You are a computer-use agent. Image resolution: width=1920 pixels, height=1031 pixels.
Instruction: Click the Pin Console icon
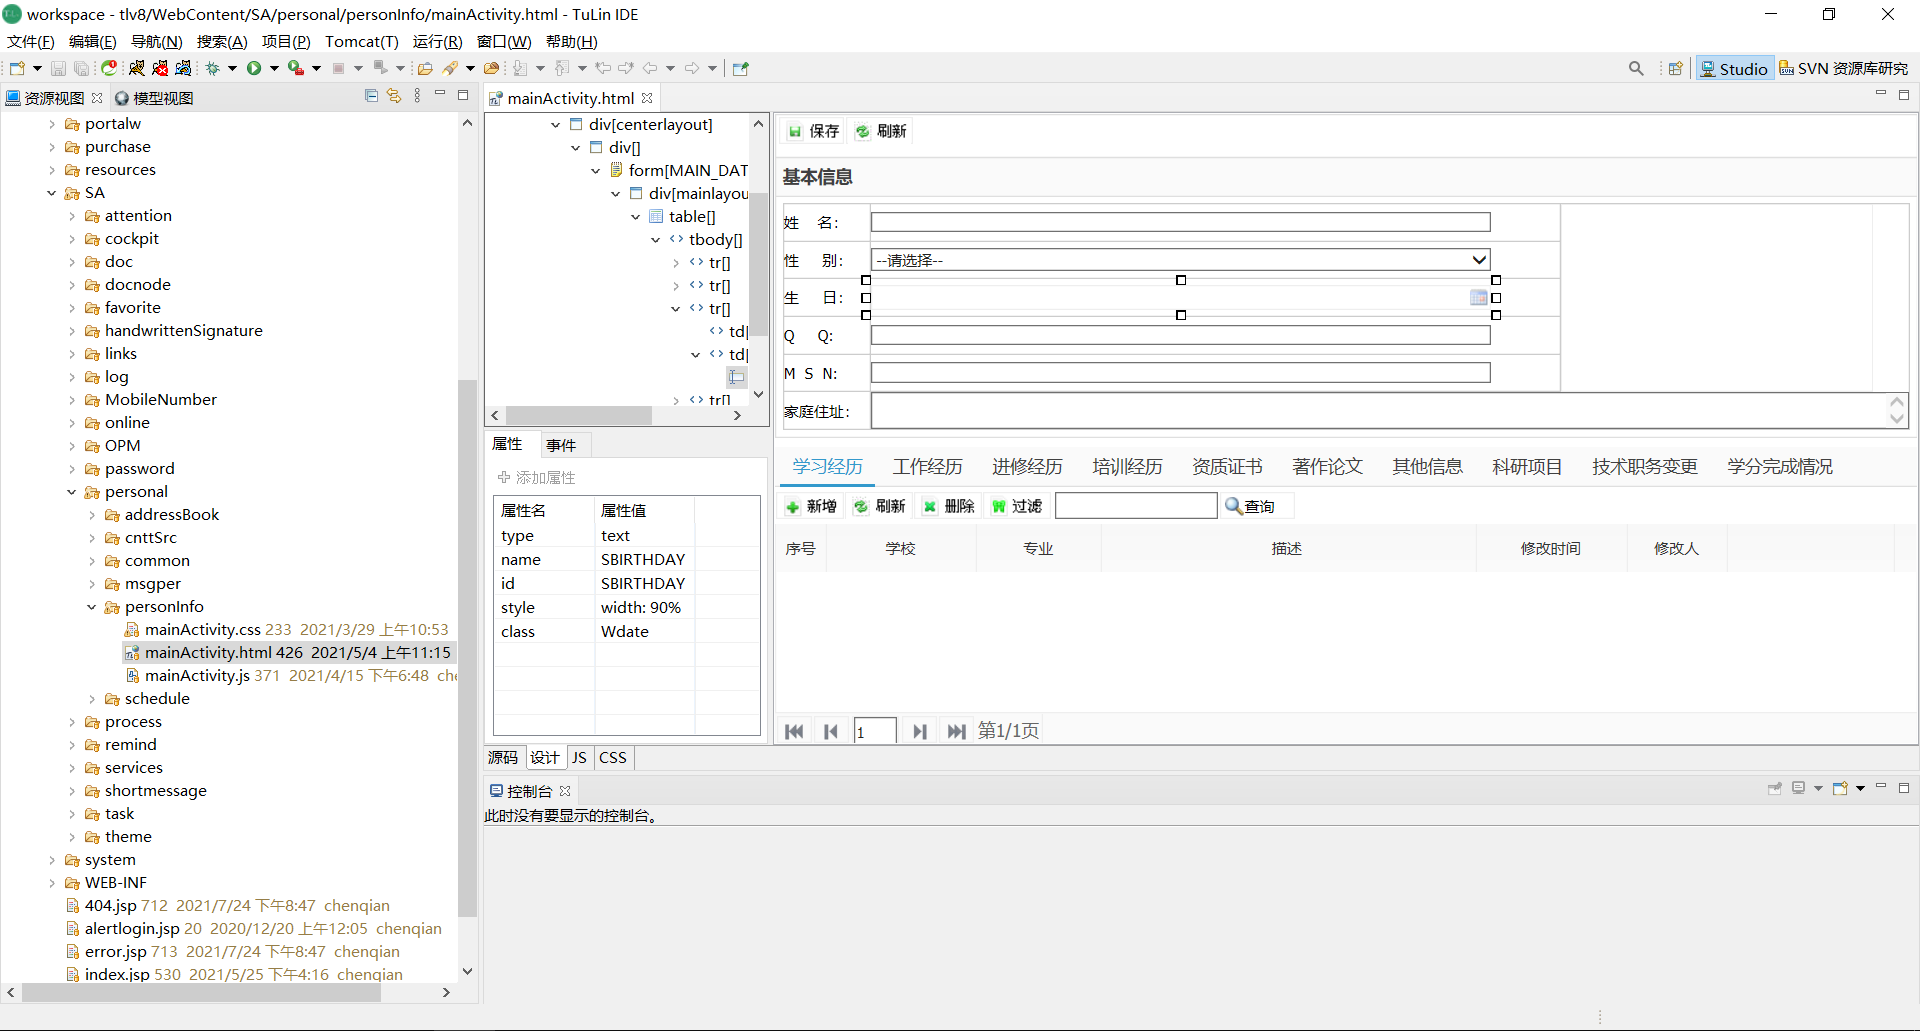tap(1775, 788)
